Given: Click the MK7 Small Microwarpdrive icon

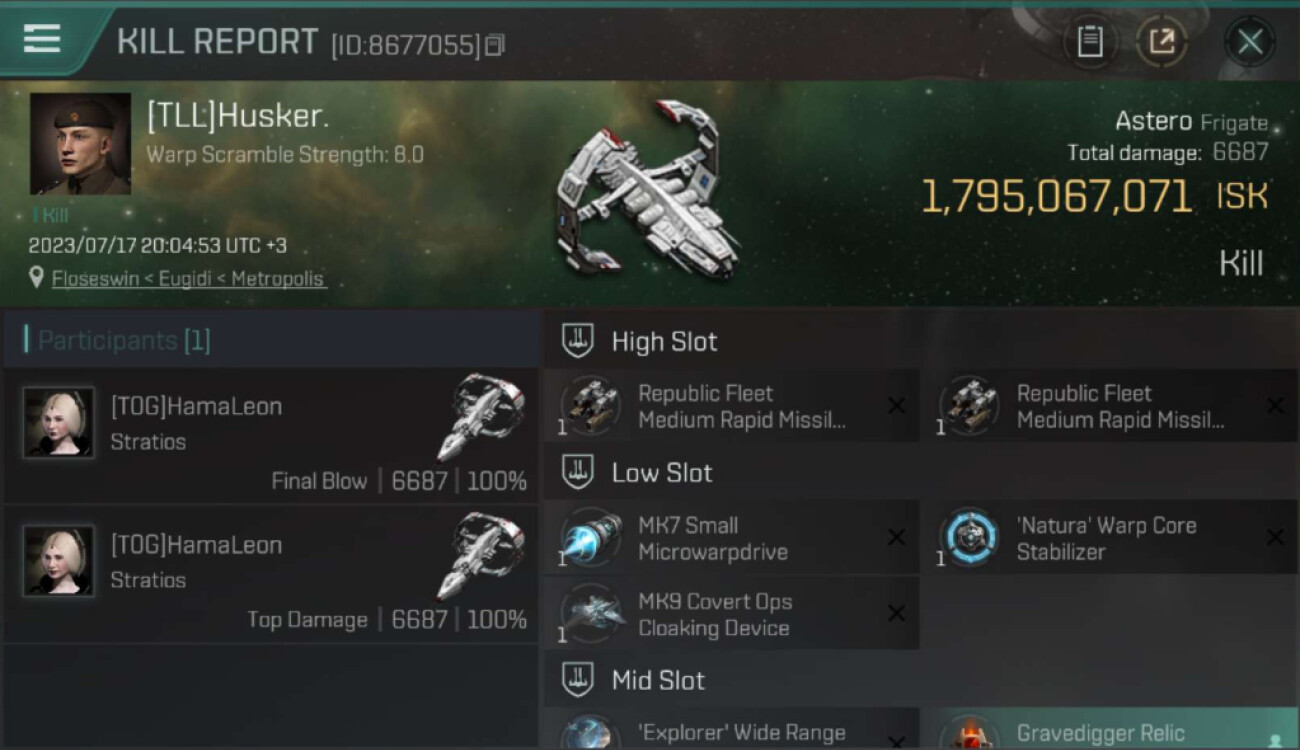Looking at the screenshot, I should [x=591, y=537].
